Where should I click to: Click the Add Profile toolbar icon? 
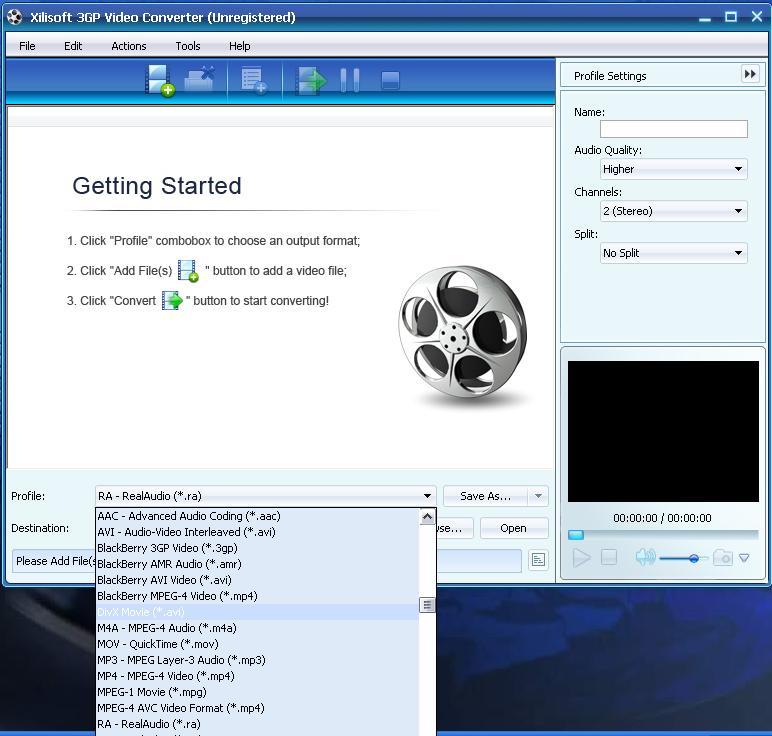click(x=254, y=80)
